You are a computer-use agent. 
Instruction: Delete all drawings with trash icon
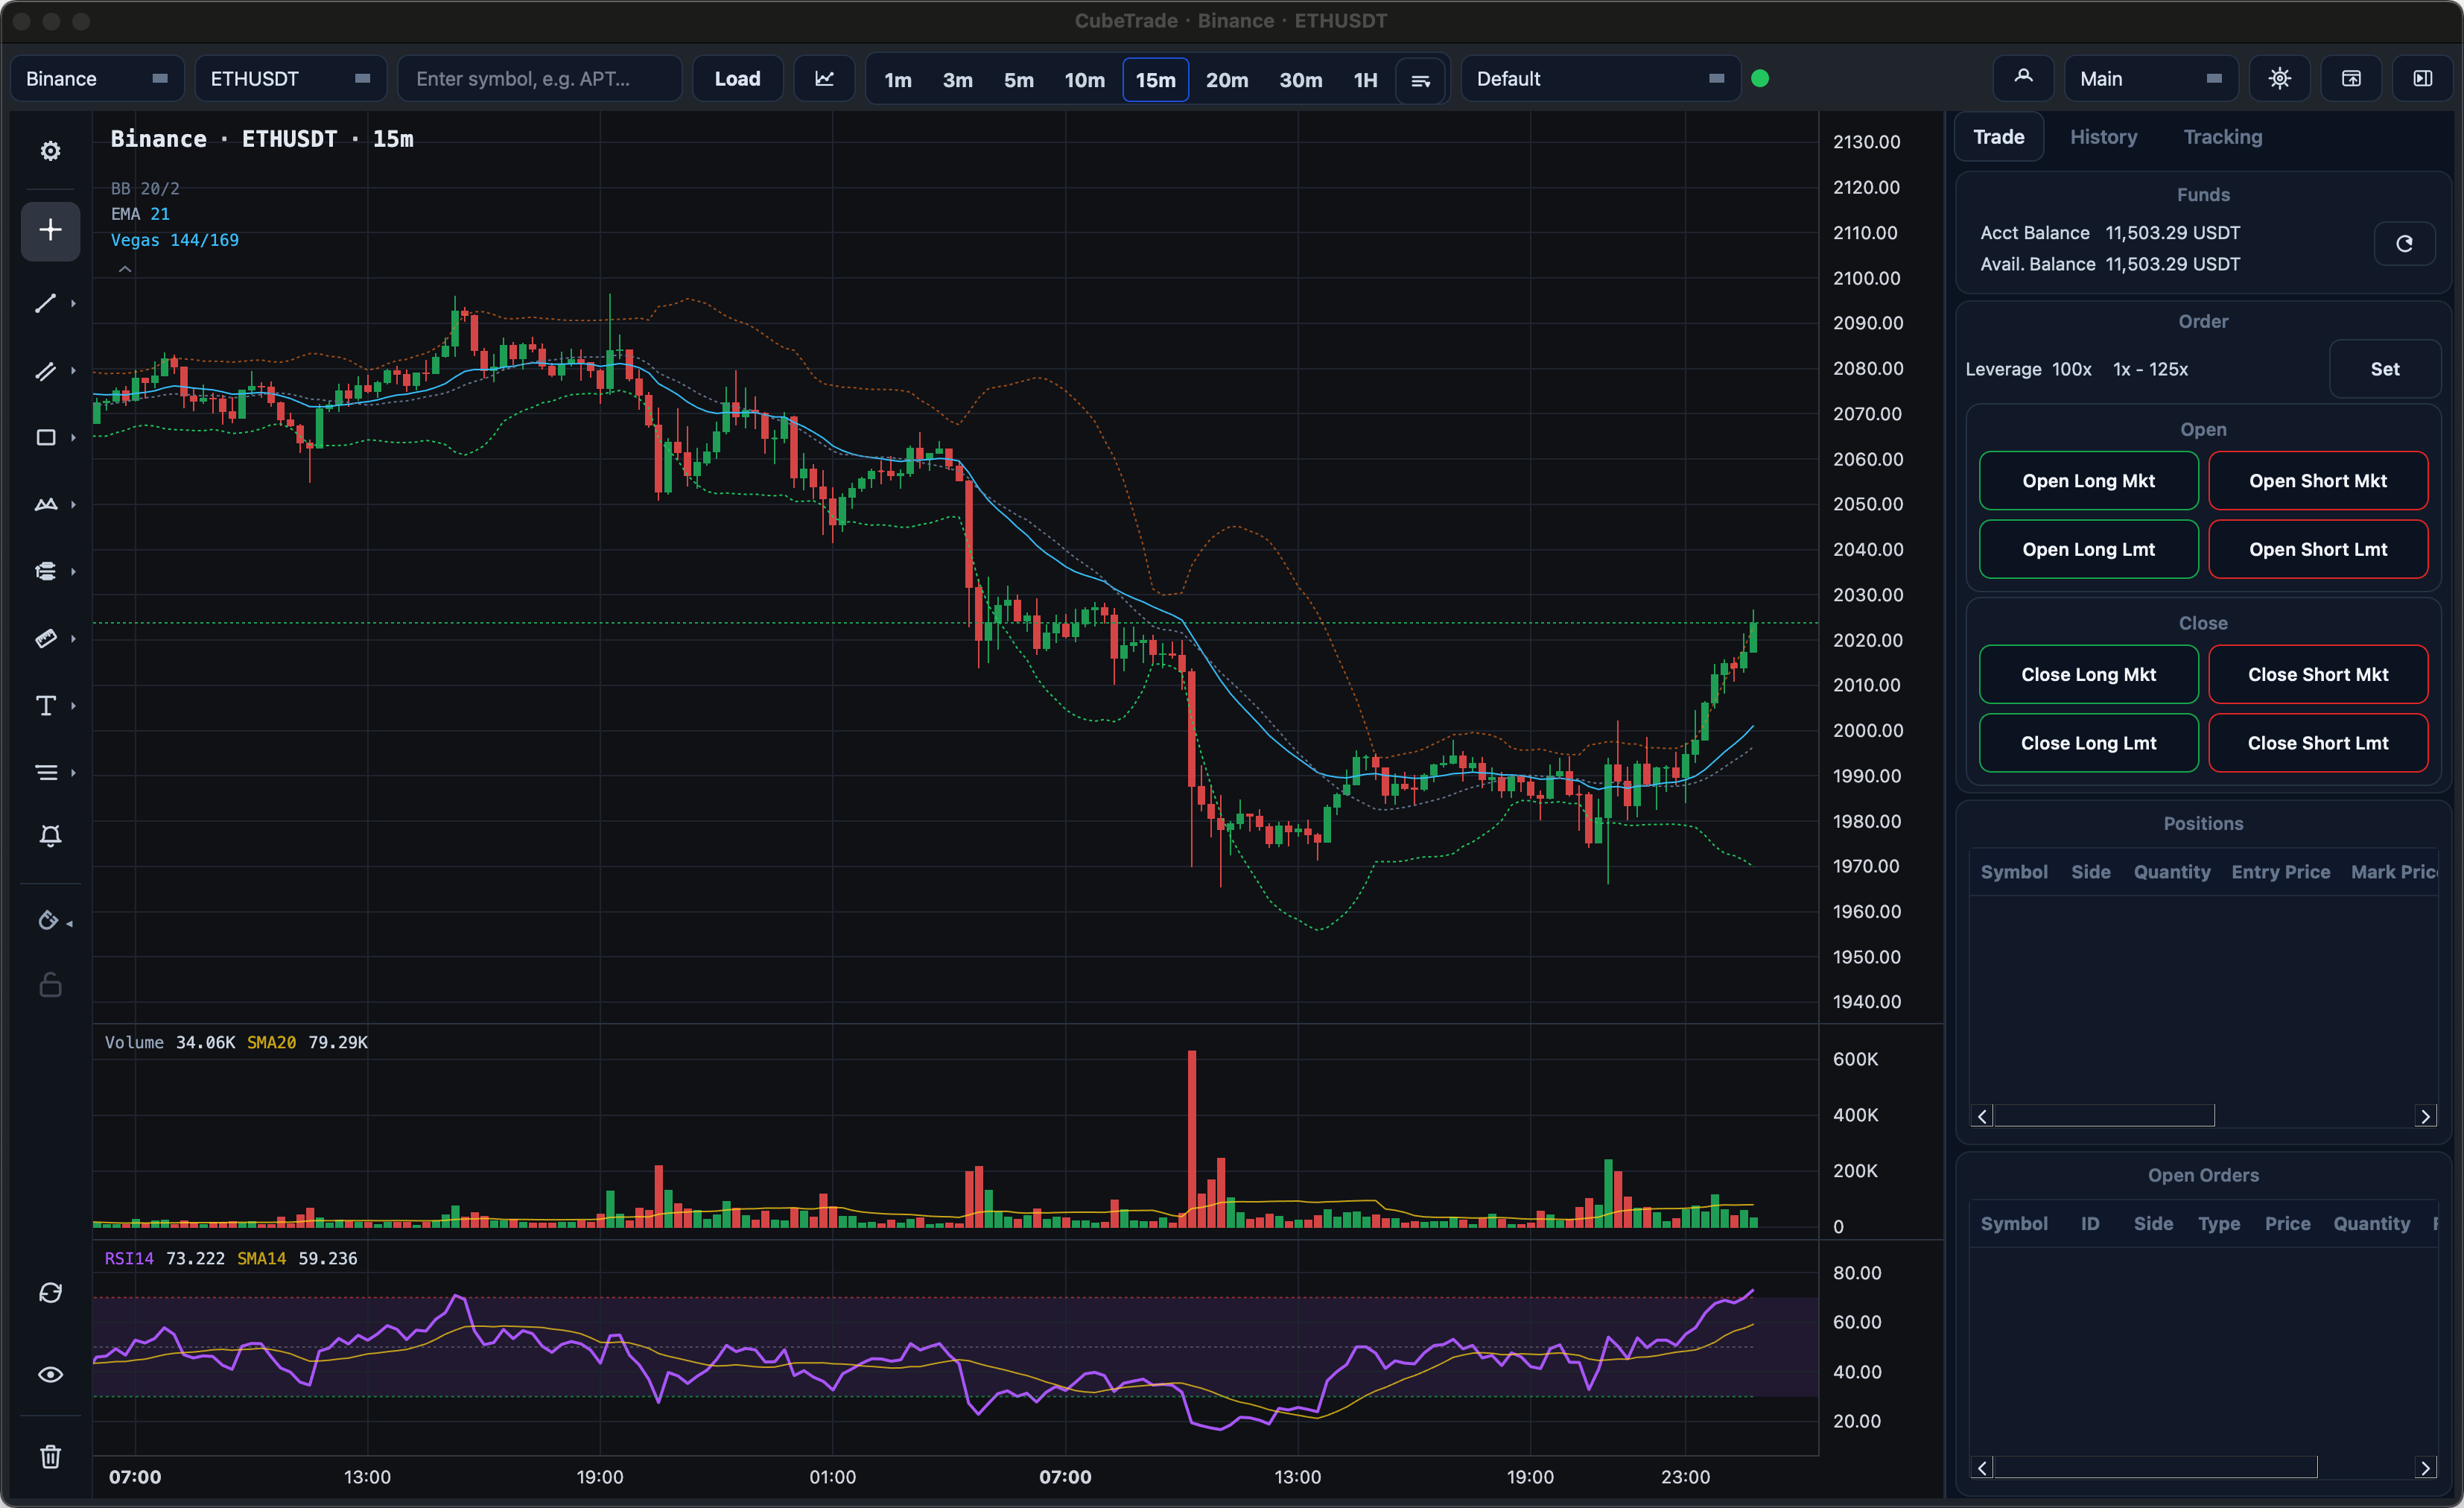click(x=50, y=1456)
